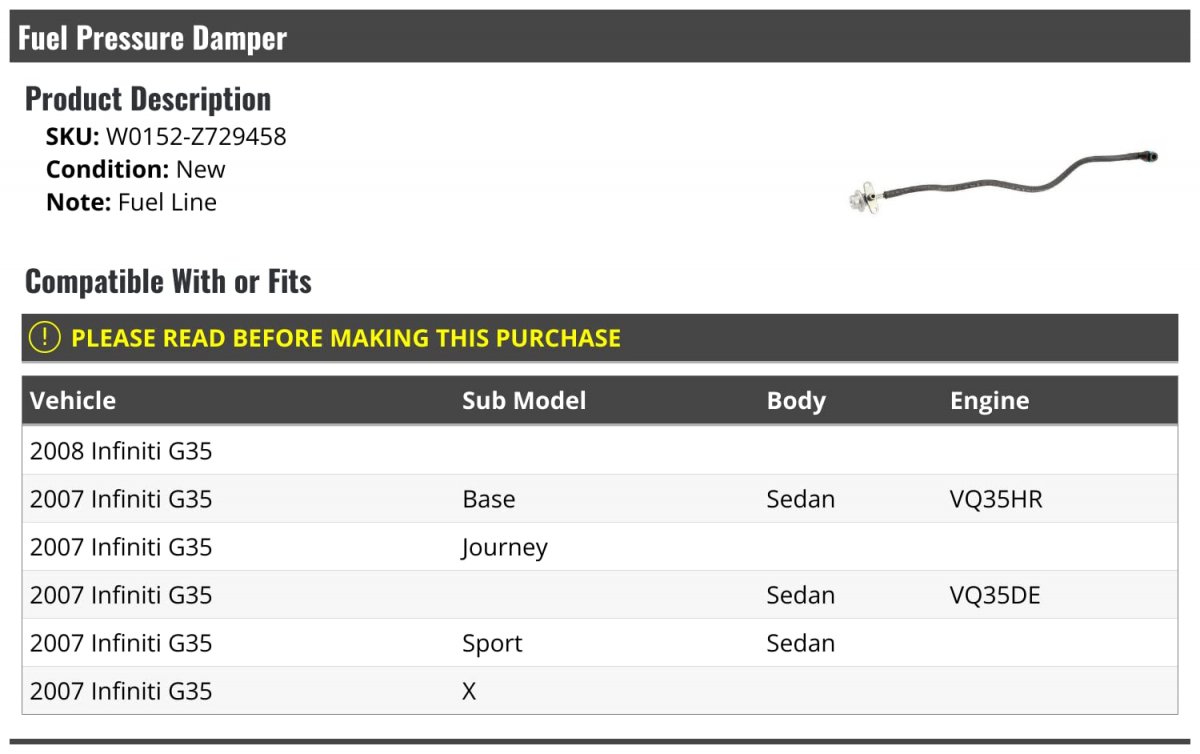This screenshot has width=1200, height=754.
Task: Click the yellow exclamation warning icon
Action: click(x=45, y=338)
